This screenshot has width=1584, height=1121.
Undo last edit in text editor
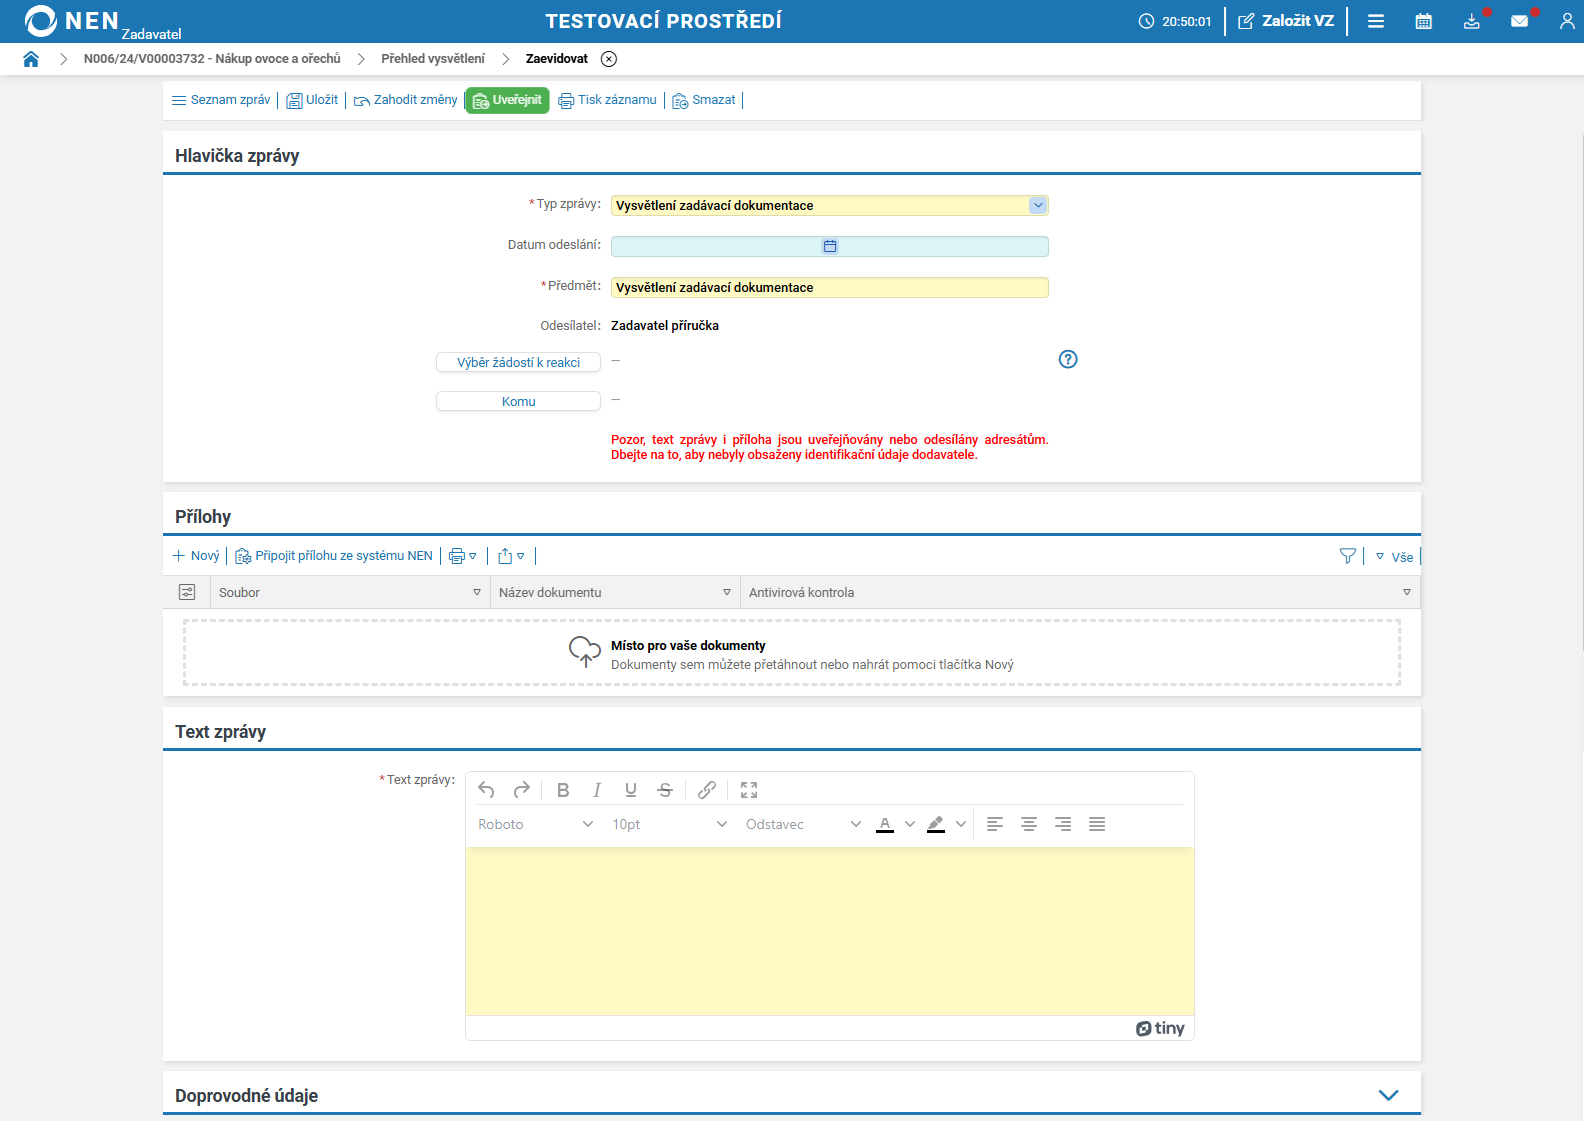(x=487, y=790)
